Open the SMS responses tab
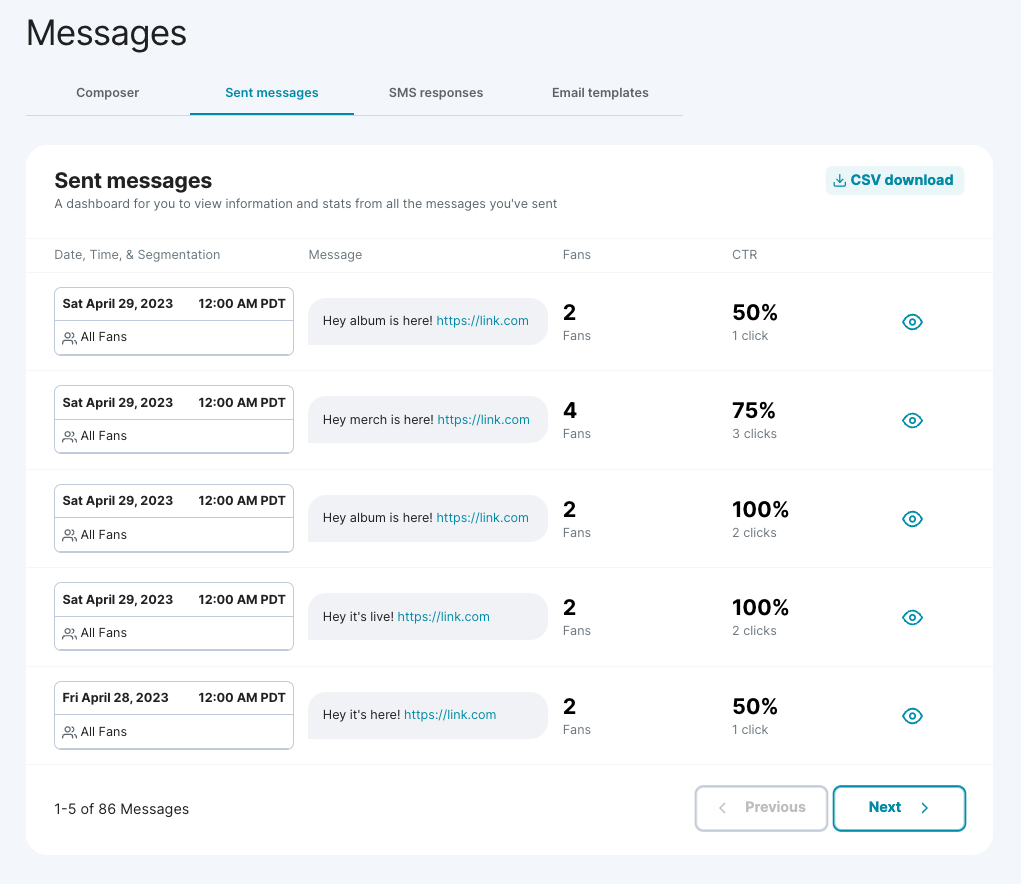1021x884 pixels. point(435,93)
